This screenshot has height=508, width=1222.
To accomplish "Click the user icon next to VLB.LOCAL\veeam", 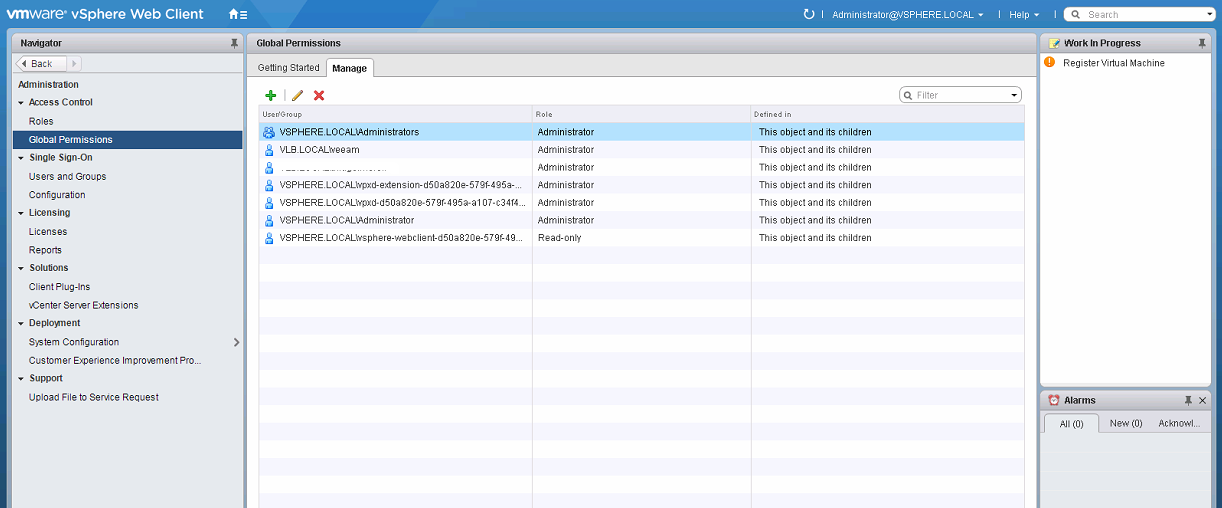I will (269, 150).
